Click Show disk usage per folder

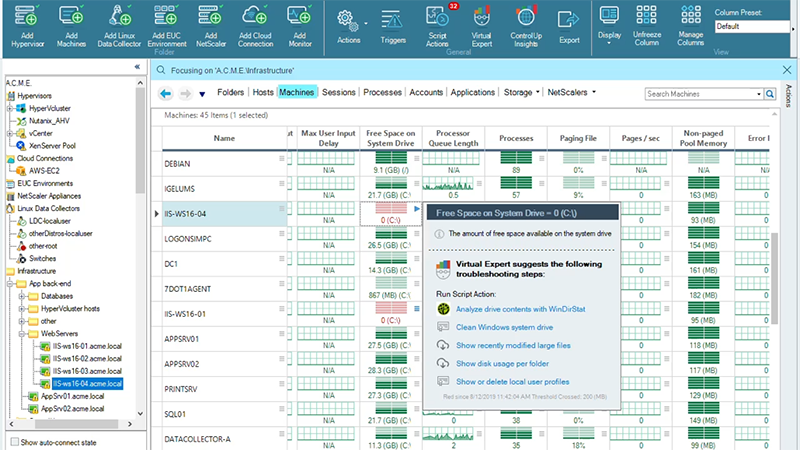[x=502, y=364]
